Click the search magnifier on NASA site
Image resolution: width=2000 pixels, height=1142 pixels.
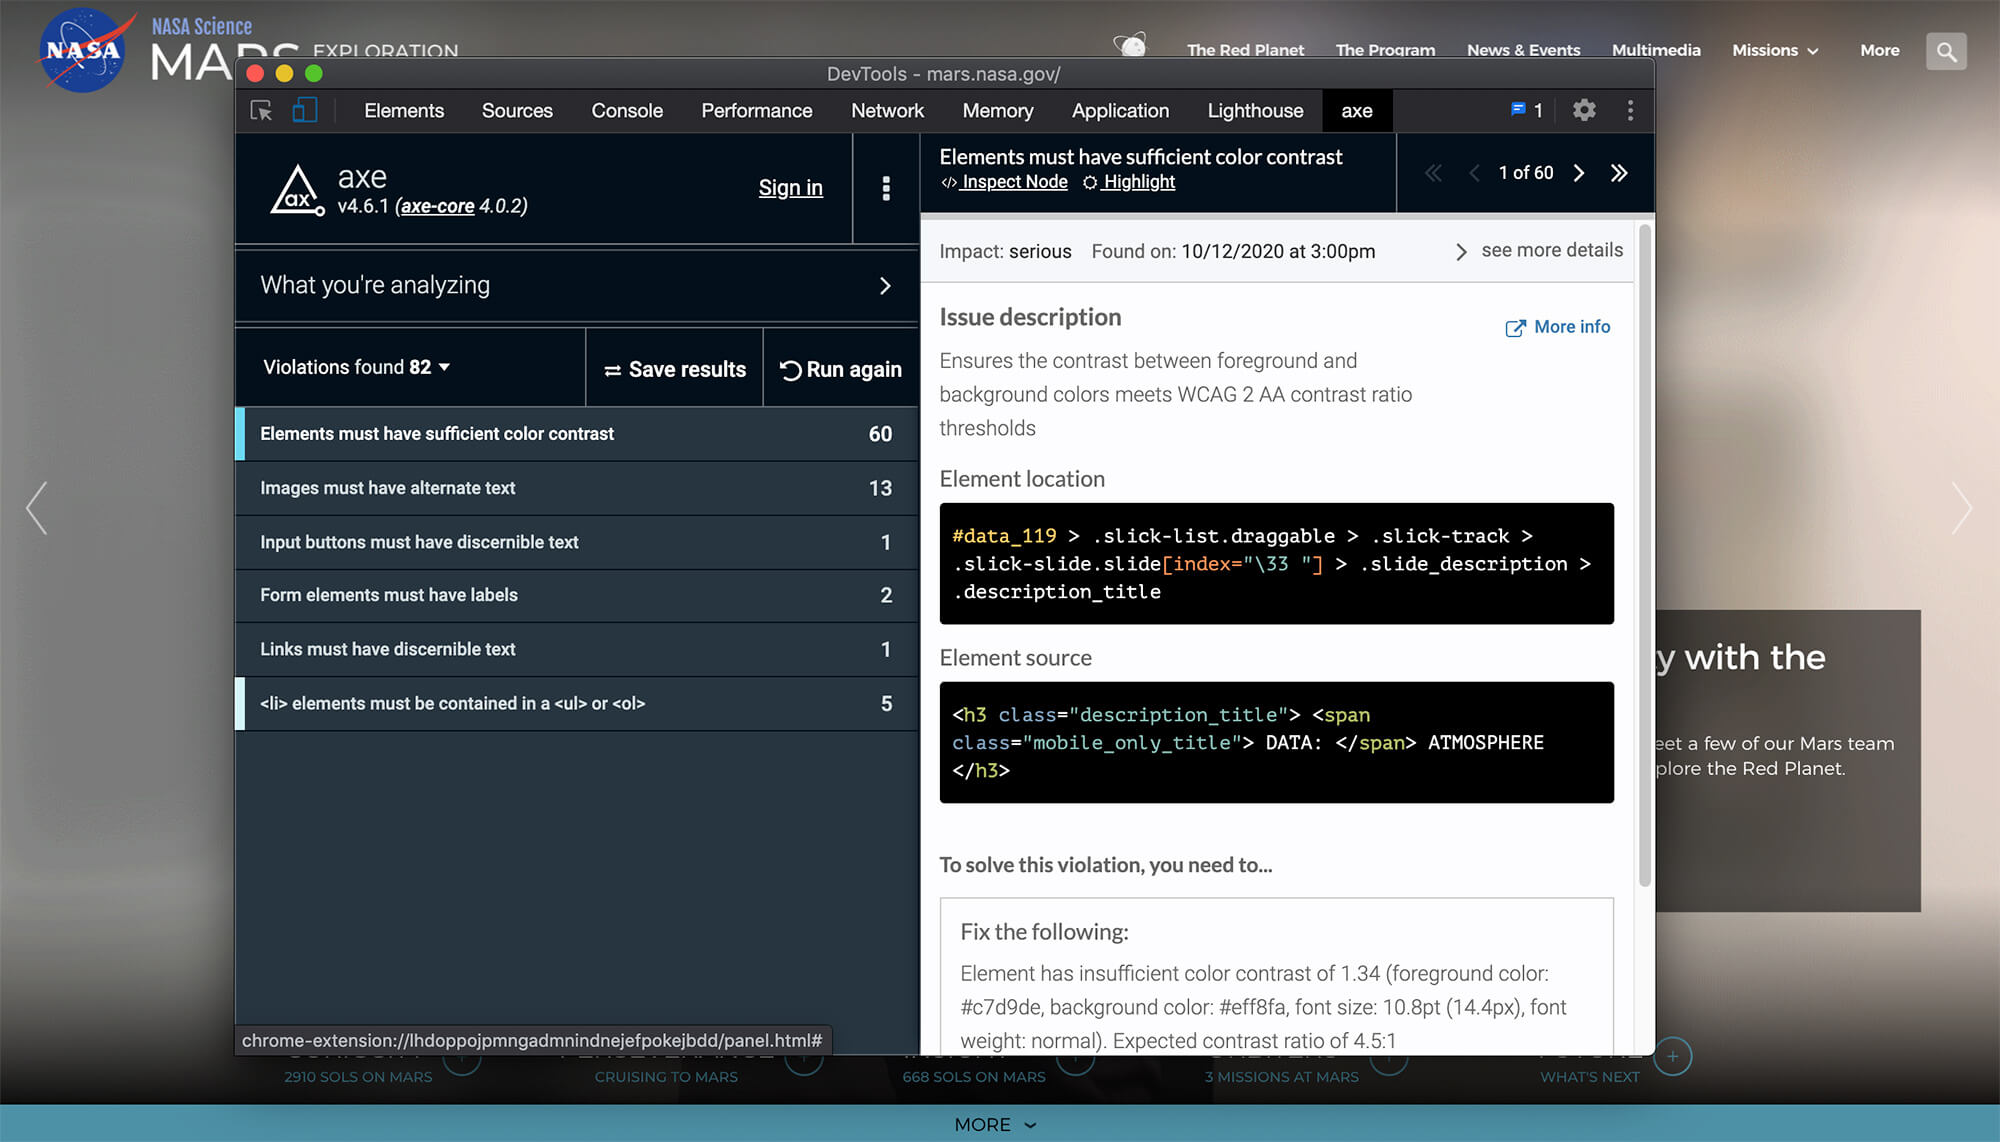point(1946,51)
